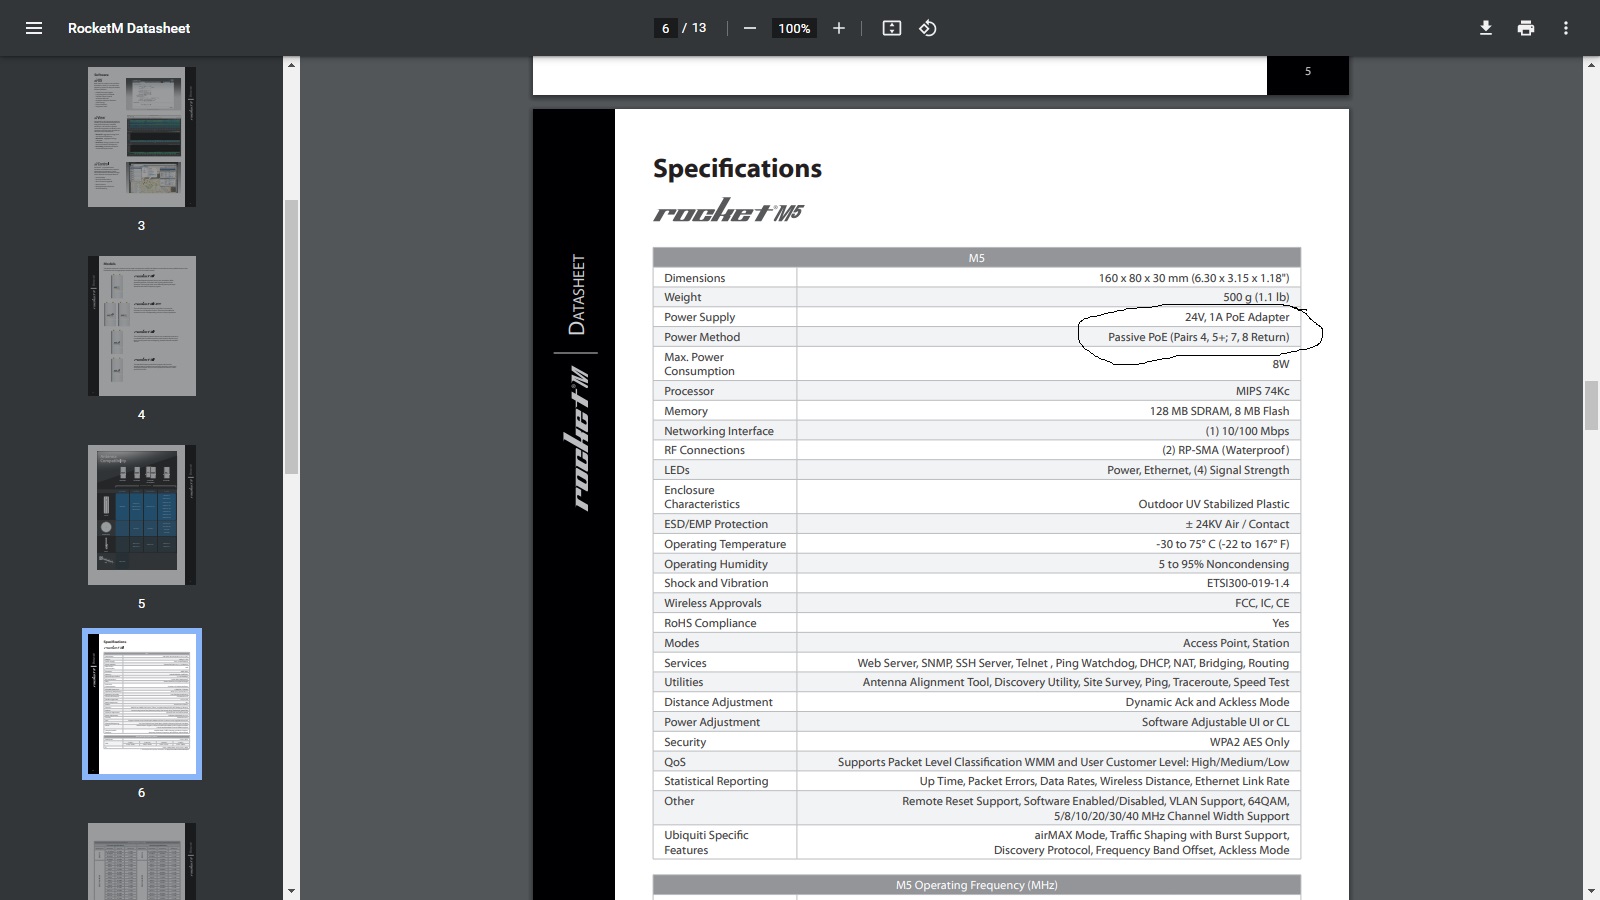
Task: Print the datasheet document
Action: tap(1526, 28)
